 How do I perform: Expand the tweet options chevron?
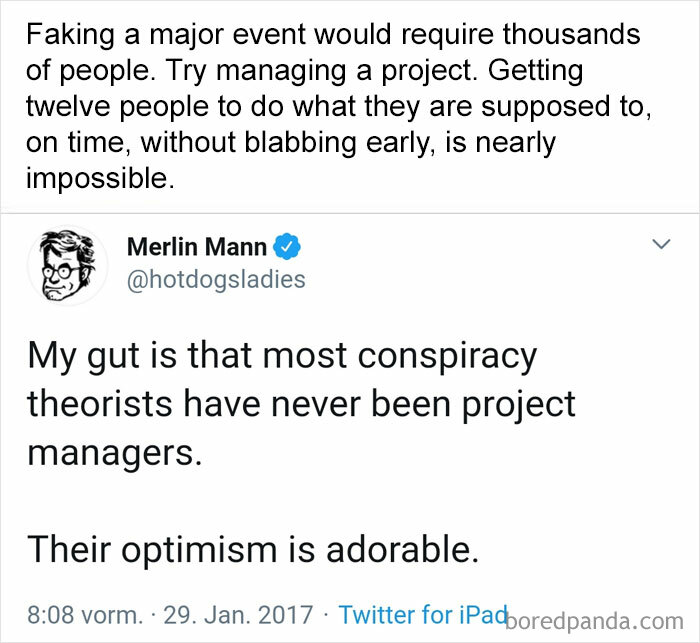661,244
